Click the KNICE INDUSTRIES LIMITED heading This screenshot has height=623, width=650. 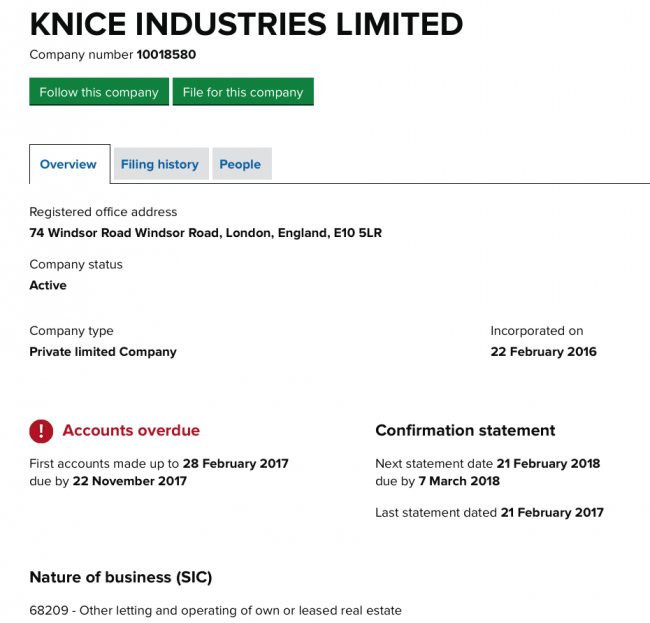pyautogui.click(x=246, y=24)
